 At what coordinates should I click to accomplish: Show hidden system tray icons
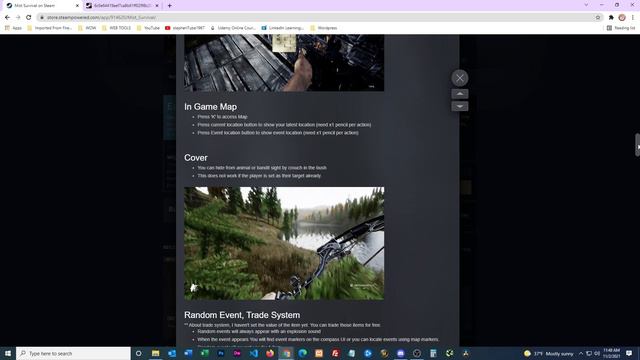[x=581, y=353]
